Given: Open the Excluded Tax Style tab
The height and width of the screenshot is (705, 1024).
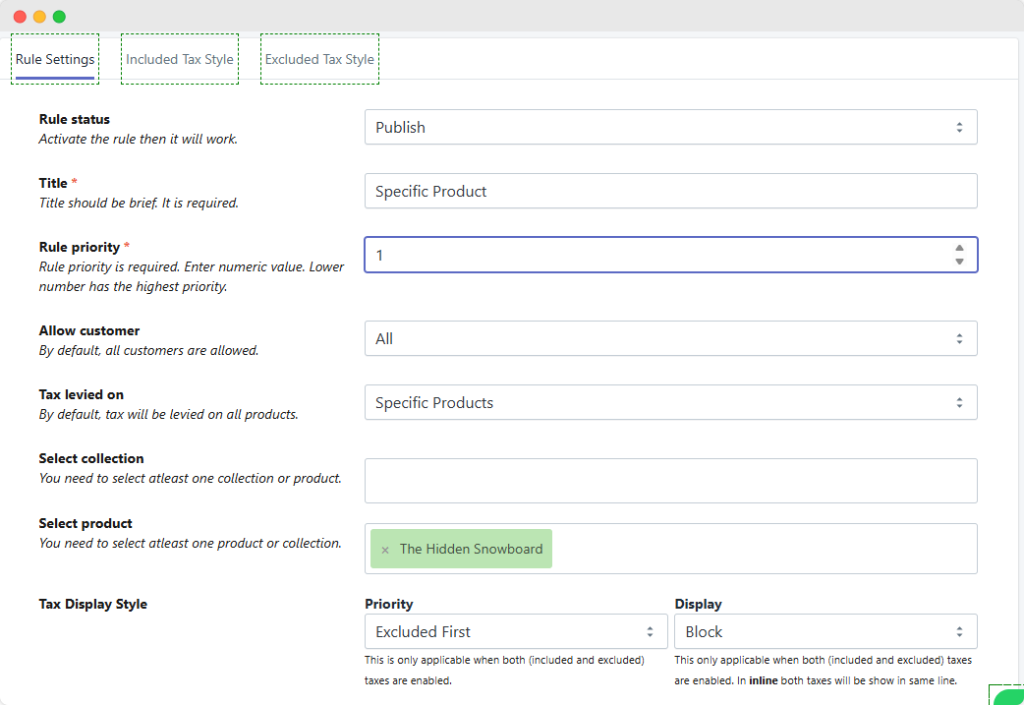Looking at the screenshot, I should click(319, 59).
